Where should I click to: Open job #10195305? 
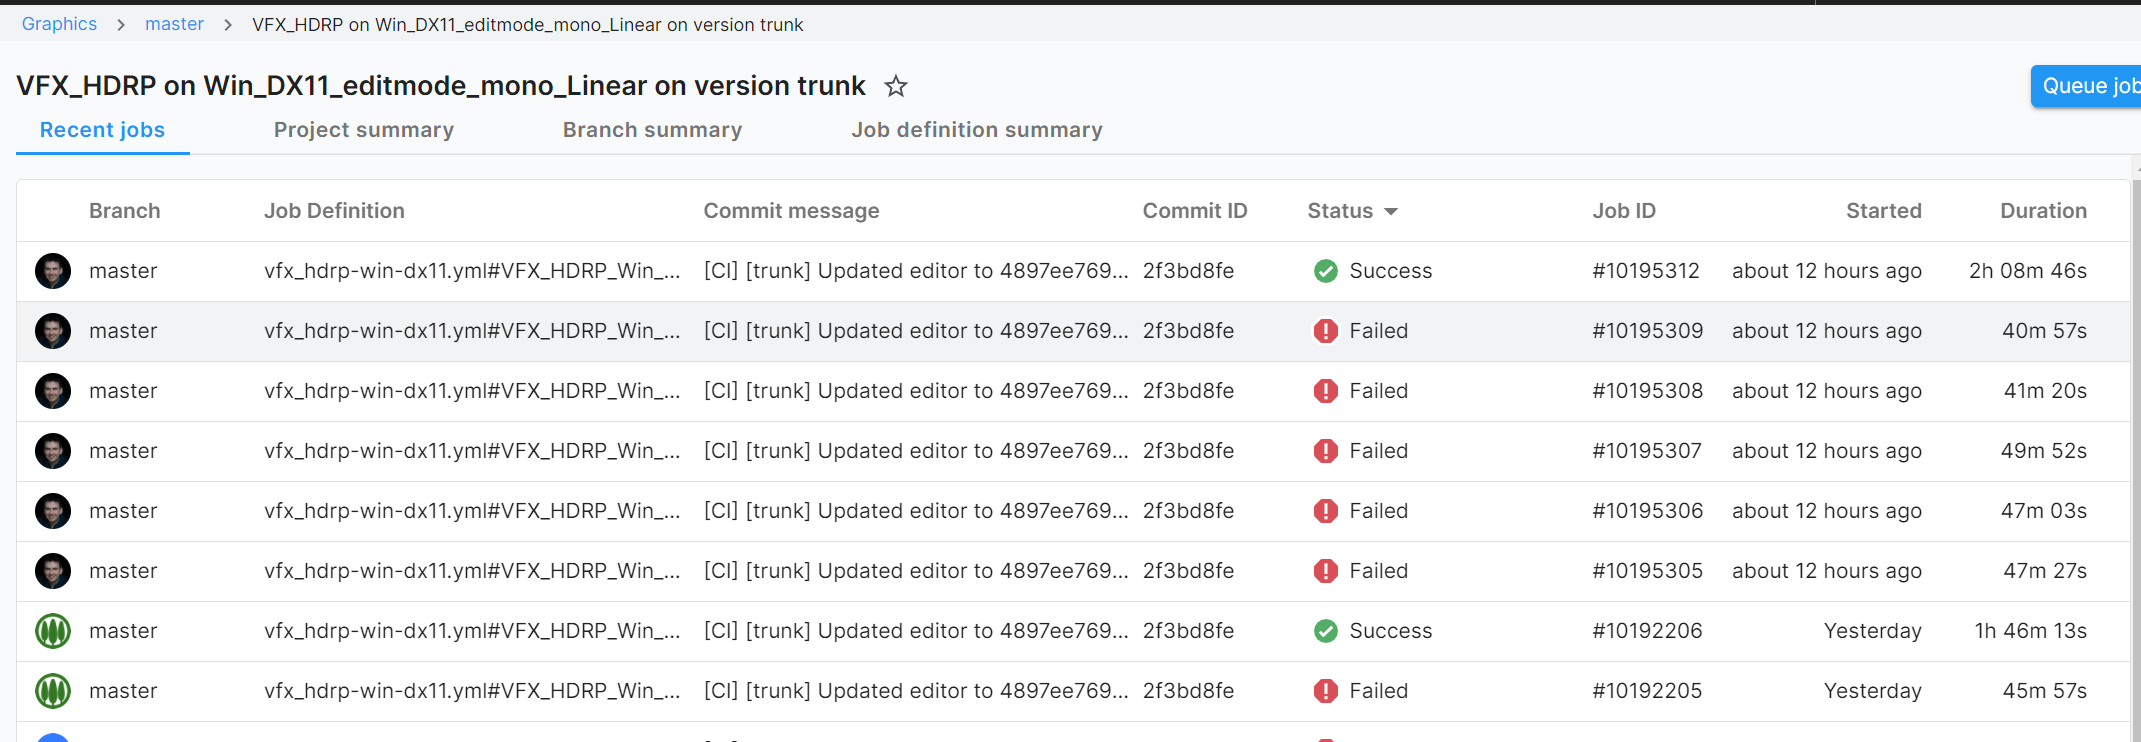click(1647, 571)
